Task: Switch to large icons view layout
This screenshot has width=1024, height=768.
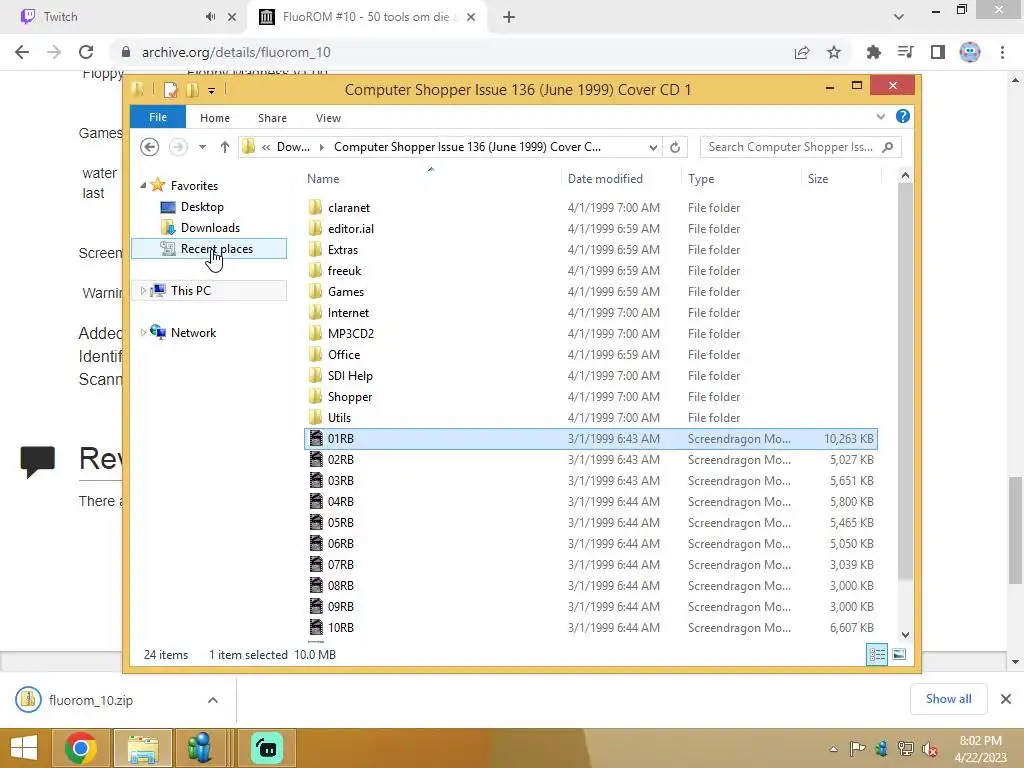Action: click(x=899, y=654)
